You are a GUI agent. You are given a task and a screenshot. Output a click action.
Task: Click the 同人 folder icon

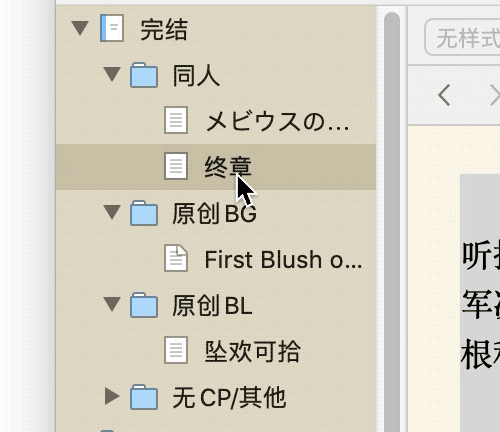(x=144, y=75)
